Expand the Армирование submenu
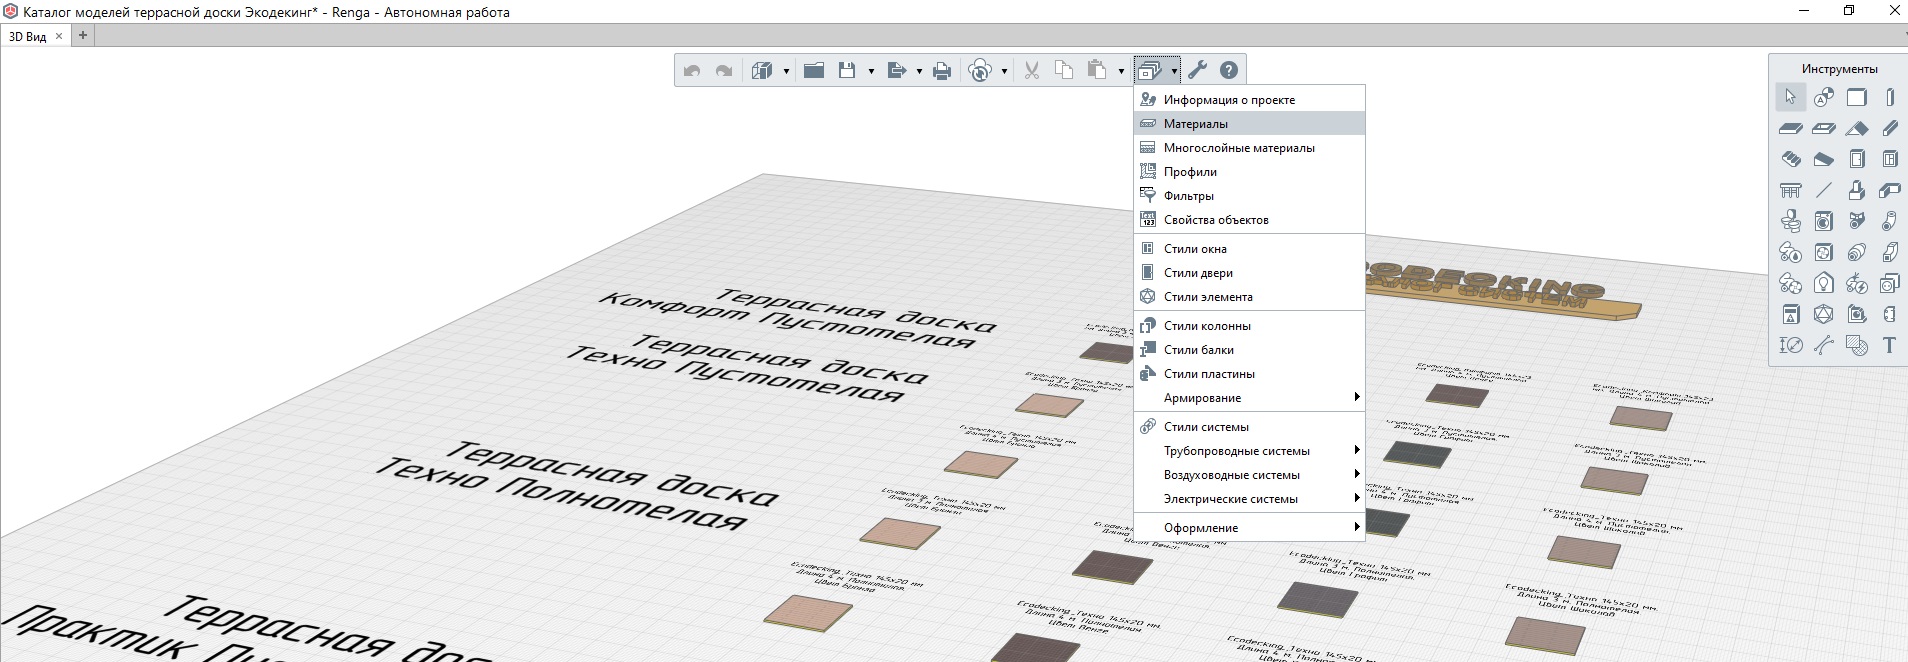 1249,397
